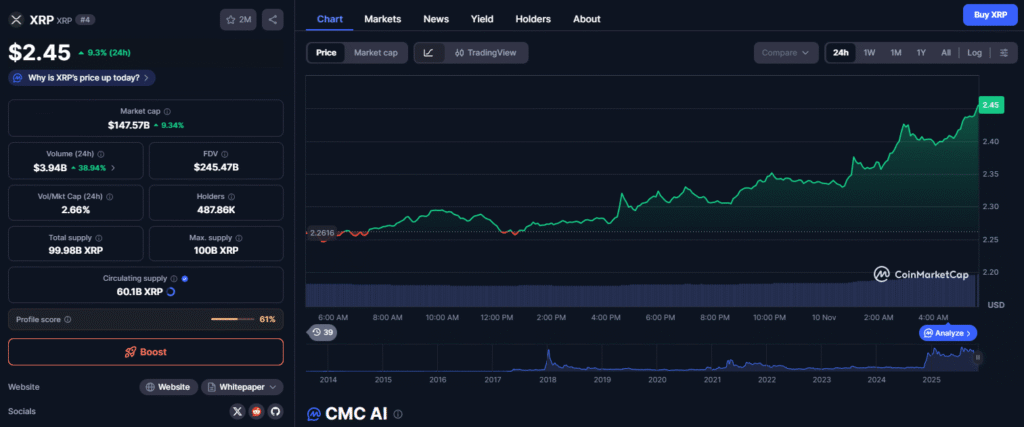Viewport: 1024px width, 427px height.
Task: Open the share icon button
Action: tap(272, 20)
